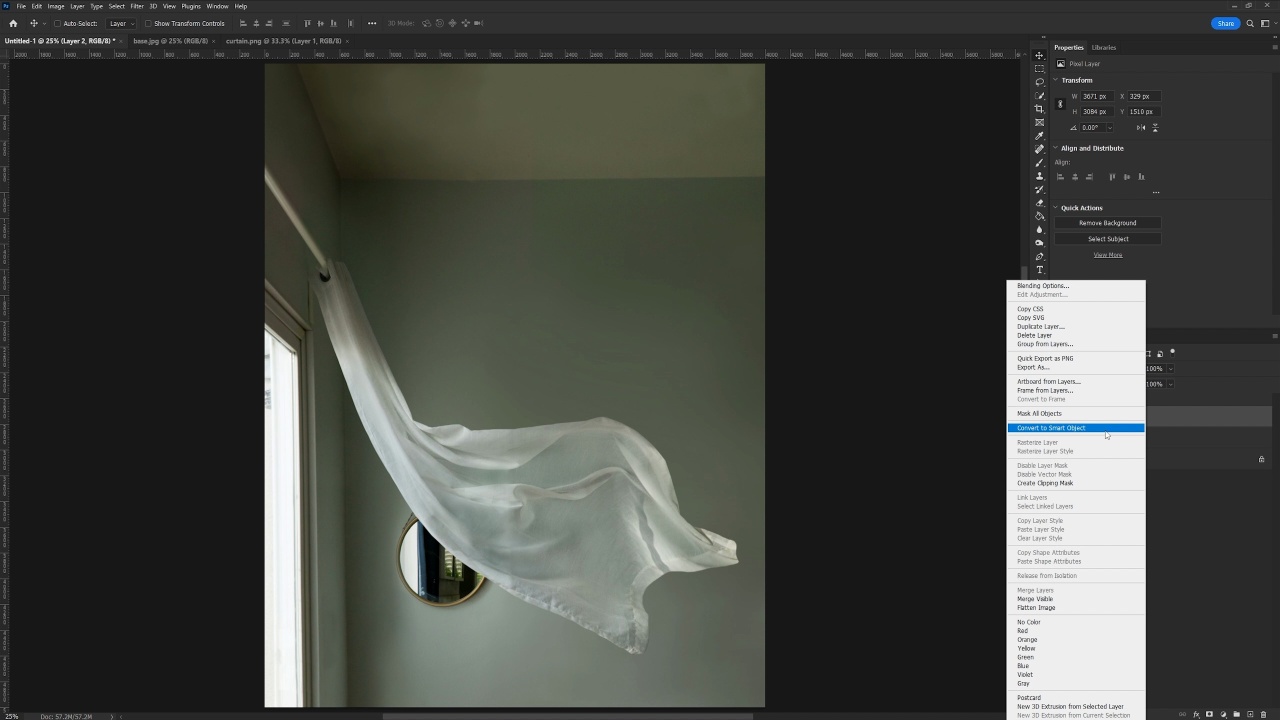Select the Eraser tool

tap(1040, 203)
